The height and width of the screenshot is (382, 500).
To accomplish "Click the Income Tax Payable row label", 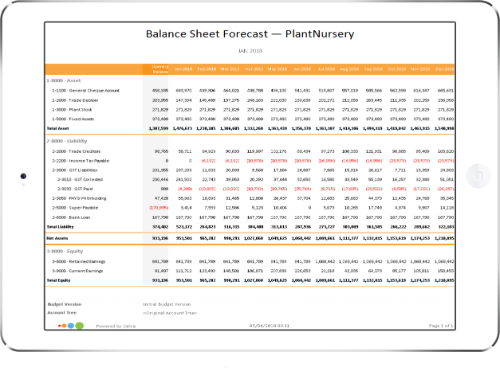I will [x=80, y=161].
